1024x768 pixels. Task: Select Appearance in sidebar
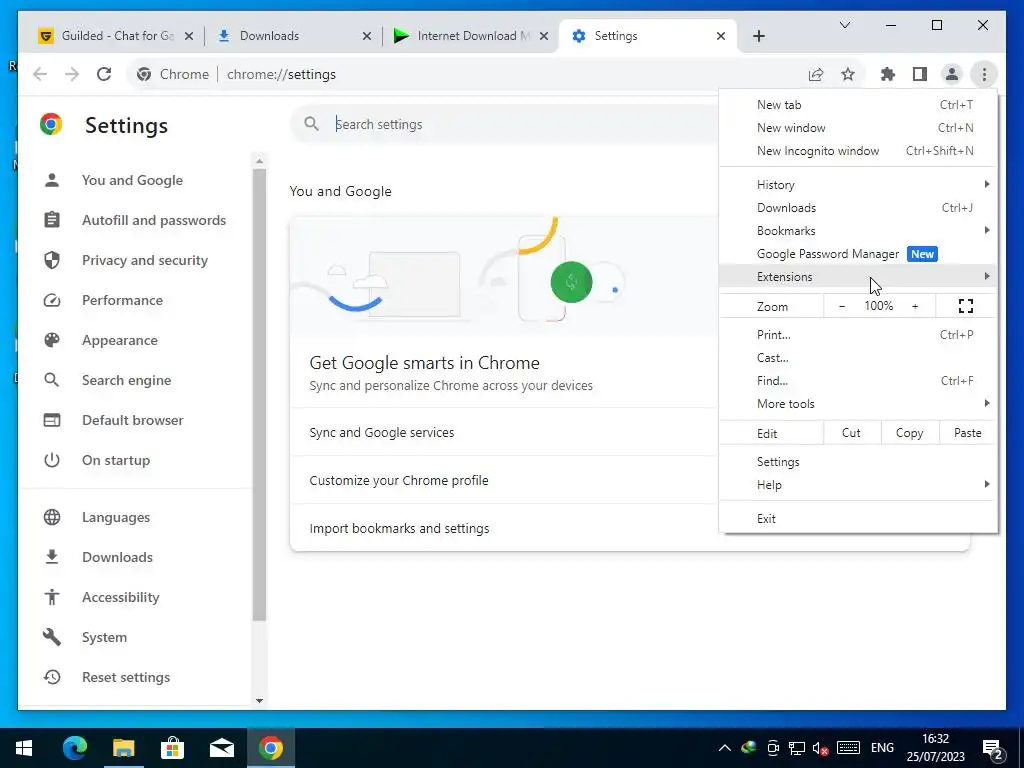point(135,340)
